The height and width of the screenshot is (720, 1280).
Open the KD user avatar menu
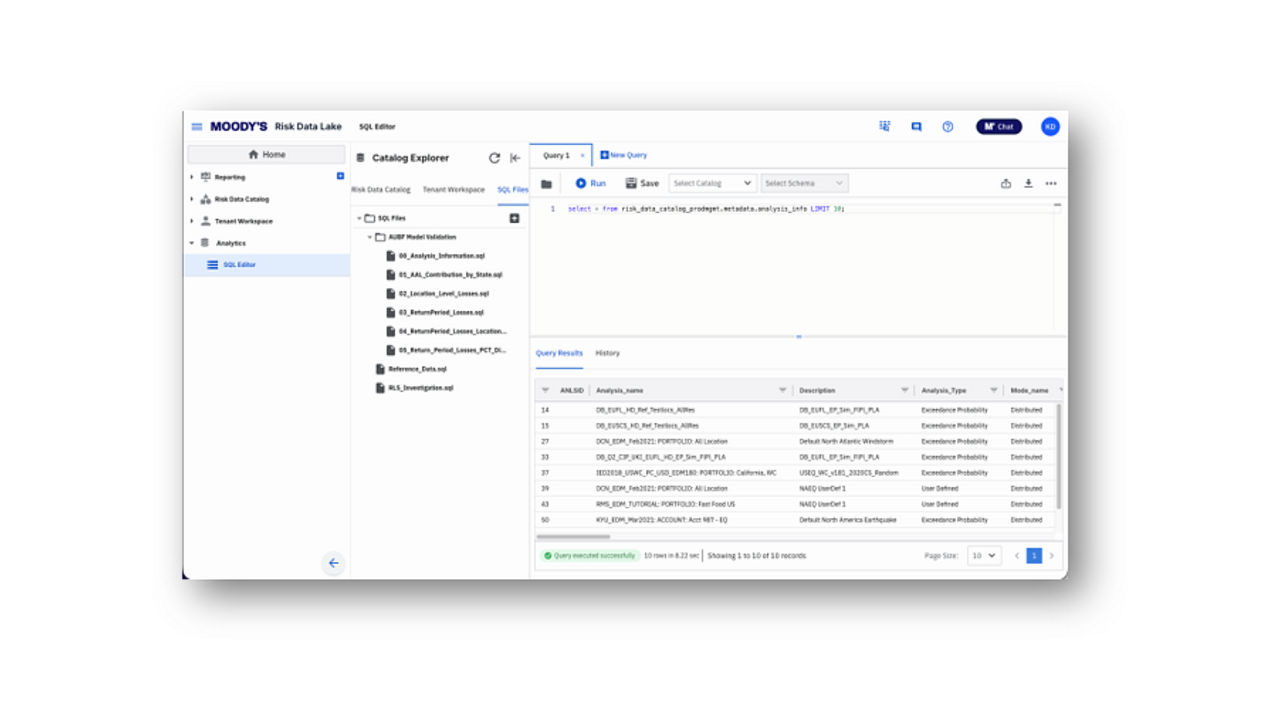[1050, 126]
